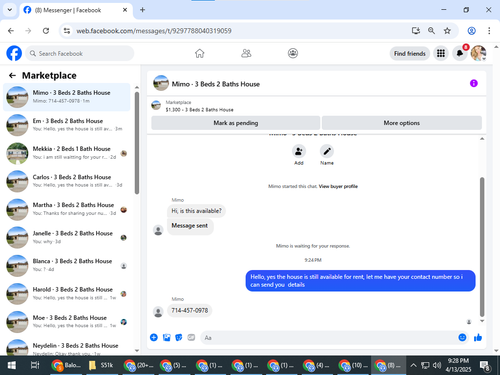Reload the page with refresh icon
This screenshot has height=375, width=500.
46,31
